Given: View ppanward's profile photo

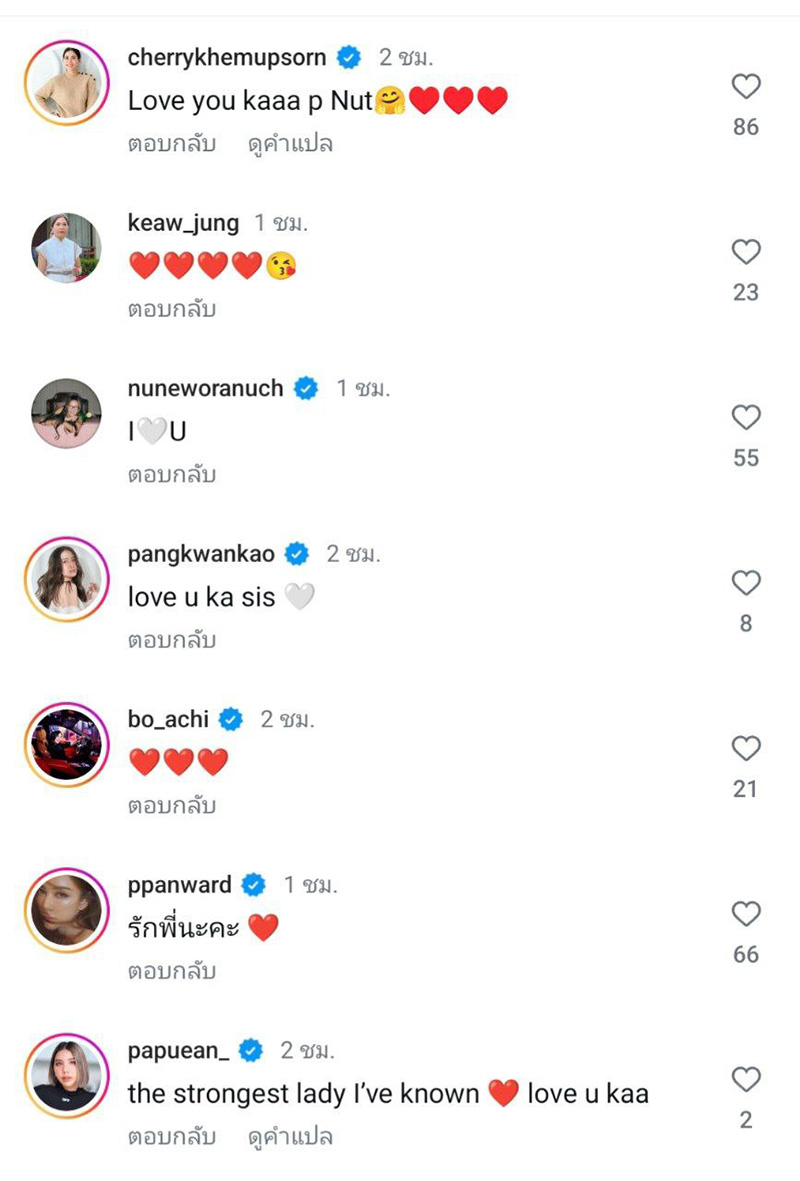Looking at the screenshot, I should coord(66,911).
